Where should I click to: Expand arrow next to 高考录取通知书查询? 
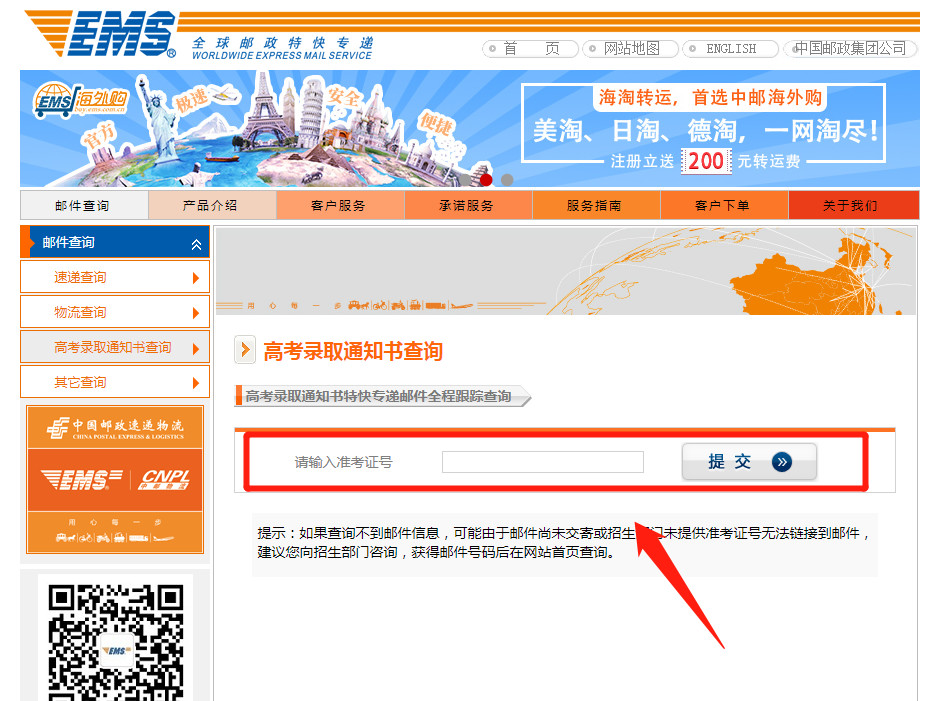coord(196,348)
